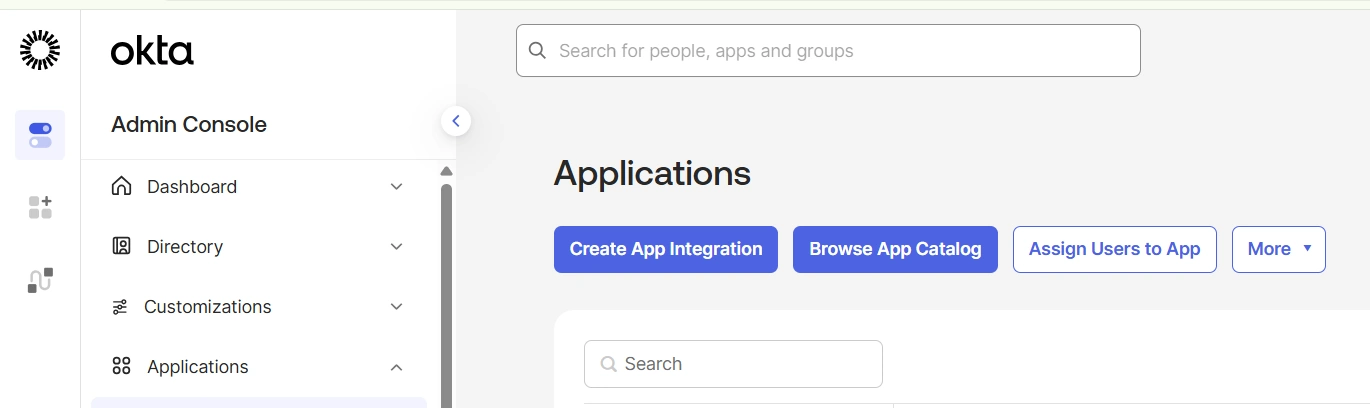1370x408 pixels.
Task: Focus the people, apps and groups search
Action: 828,50
